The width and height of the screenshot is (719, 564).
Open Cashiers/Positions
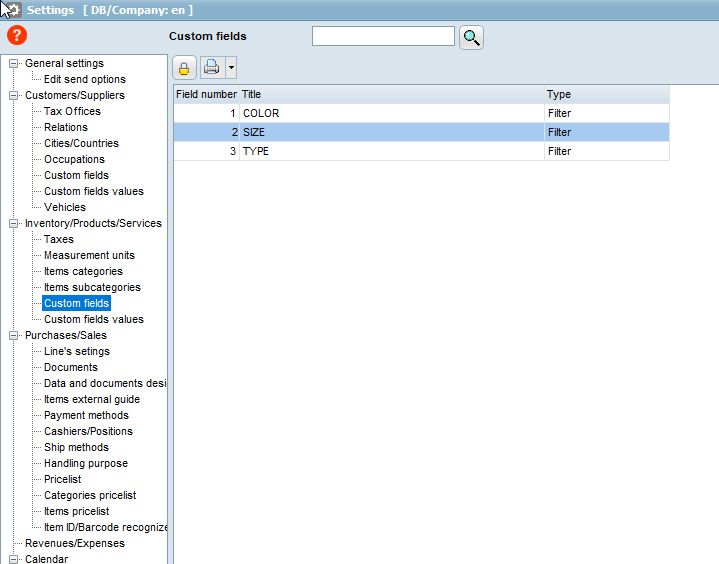pyautogui.click(x=88, y=431)
